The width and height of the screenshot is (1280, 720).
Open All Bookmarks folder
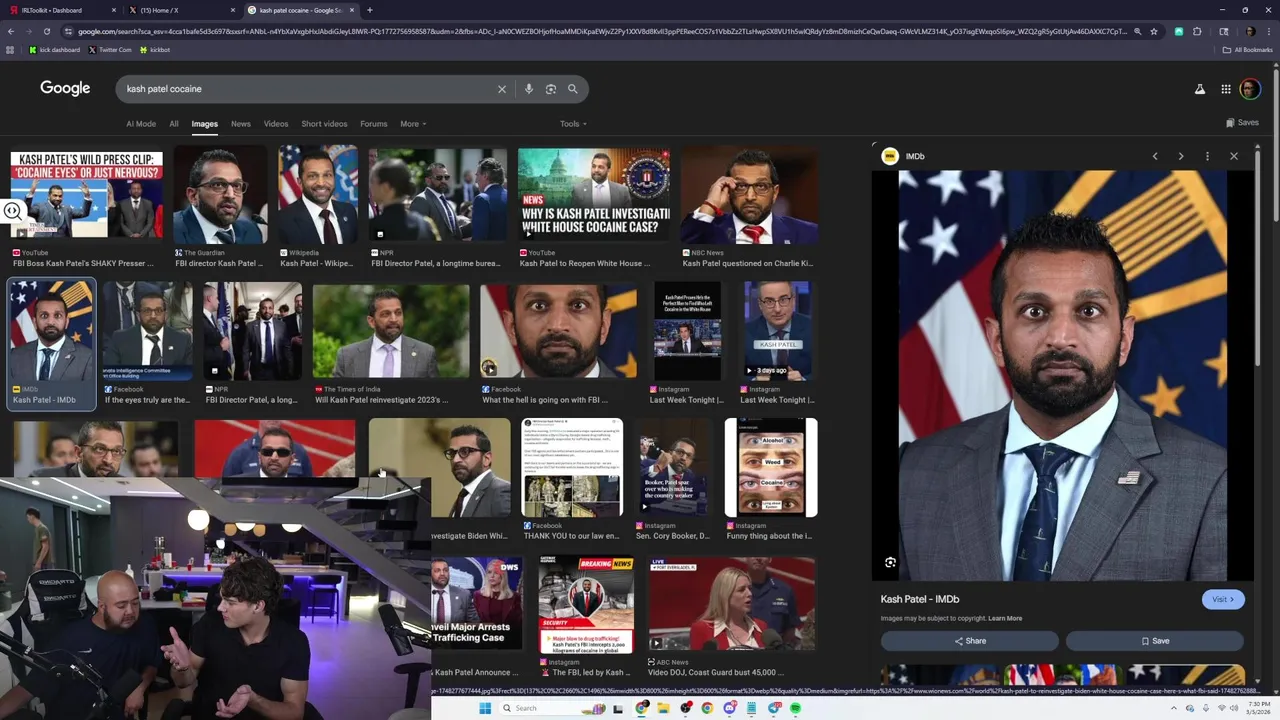[x=1248, y=49]
